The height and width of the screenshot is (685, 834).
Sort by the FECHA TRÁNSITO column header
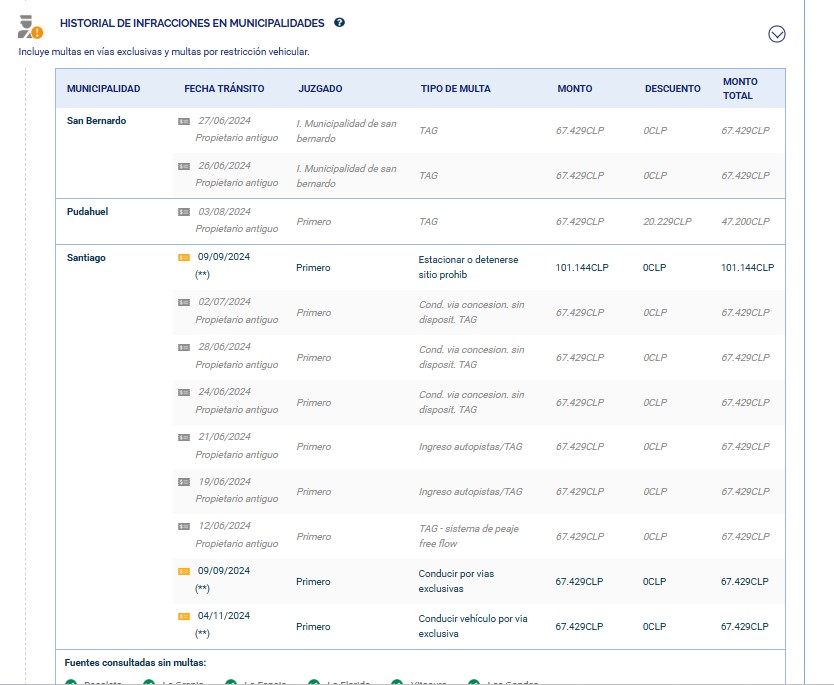(224, 89)
